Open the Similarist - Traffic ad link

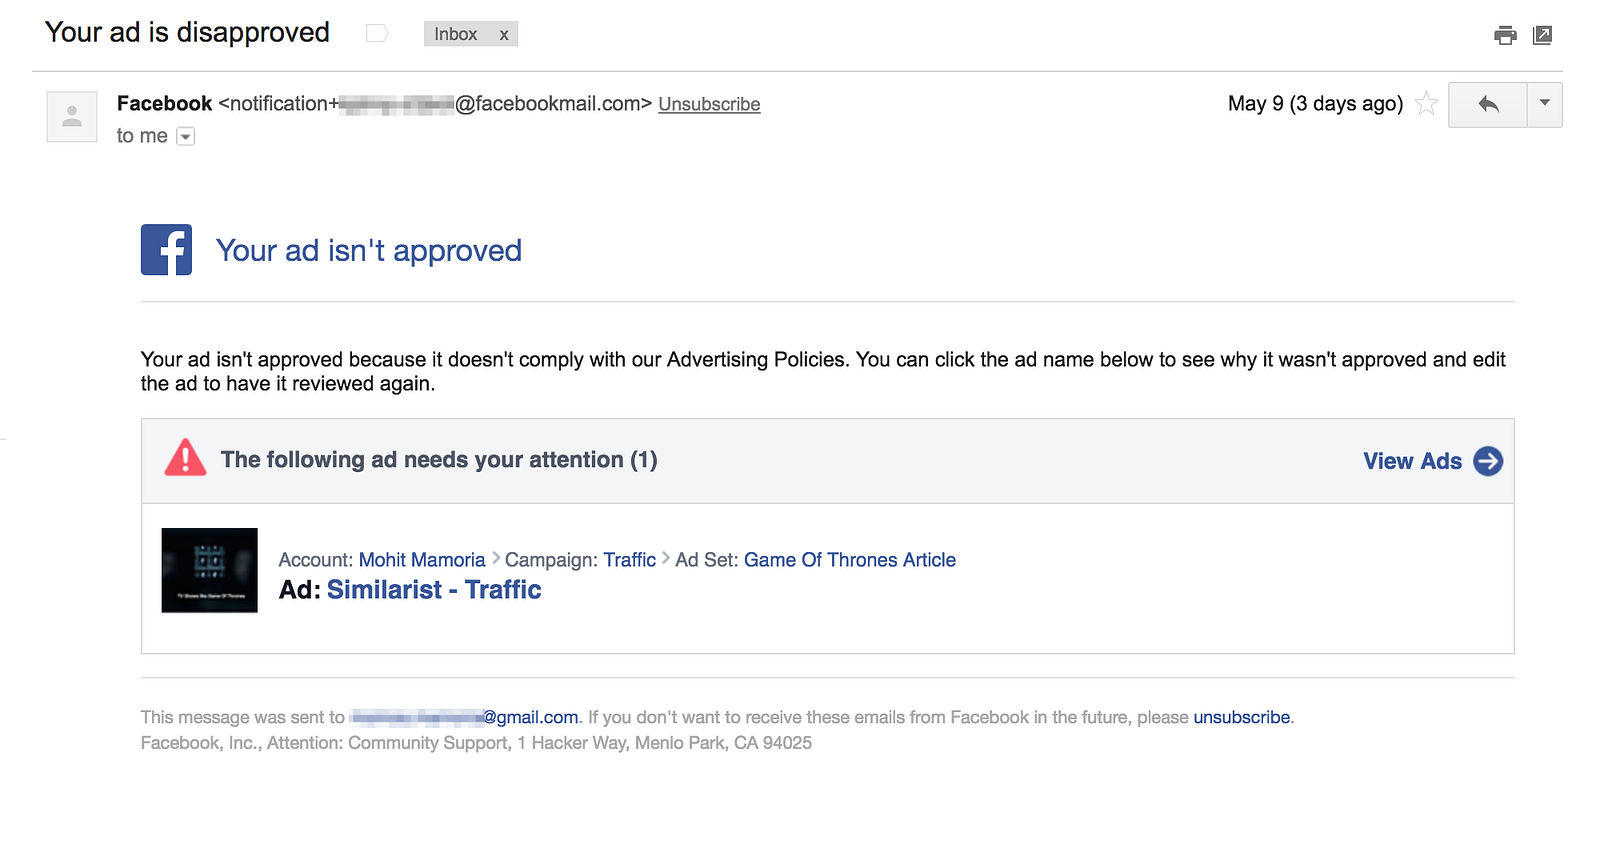(x=434, y=590)
